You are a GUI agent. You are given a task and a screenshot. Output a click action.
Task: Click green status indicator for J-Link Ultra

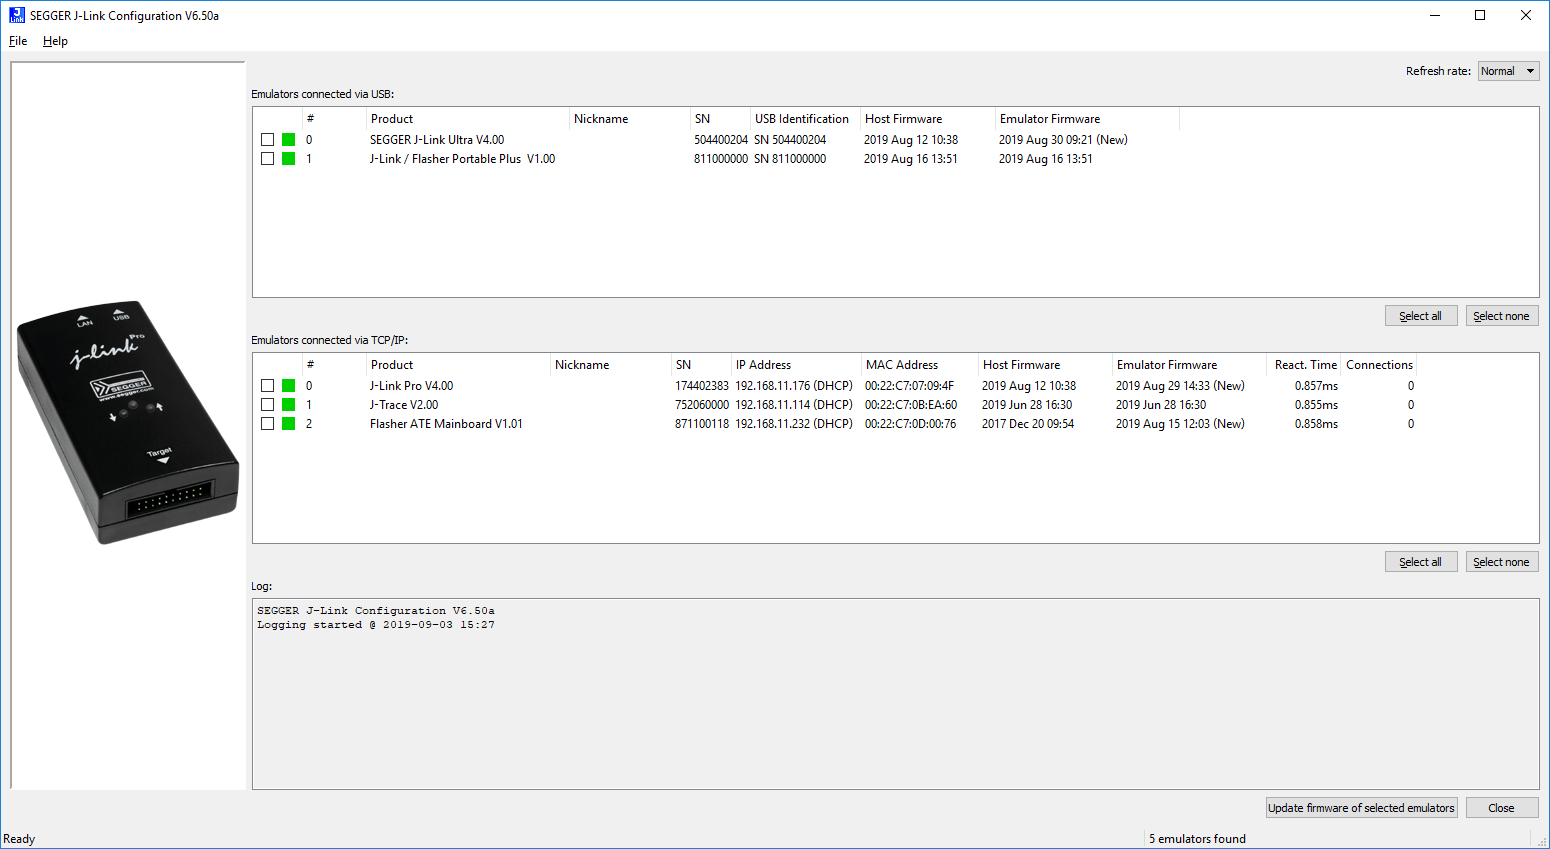coord(288,140)
